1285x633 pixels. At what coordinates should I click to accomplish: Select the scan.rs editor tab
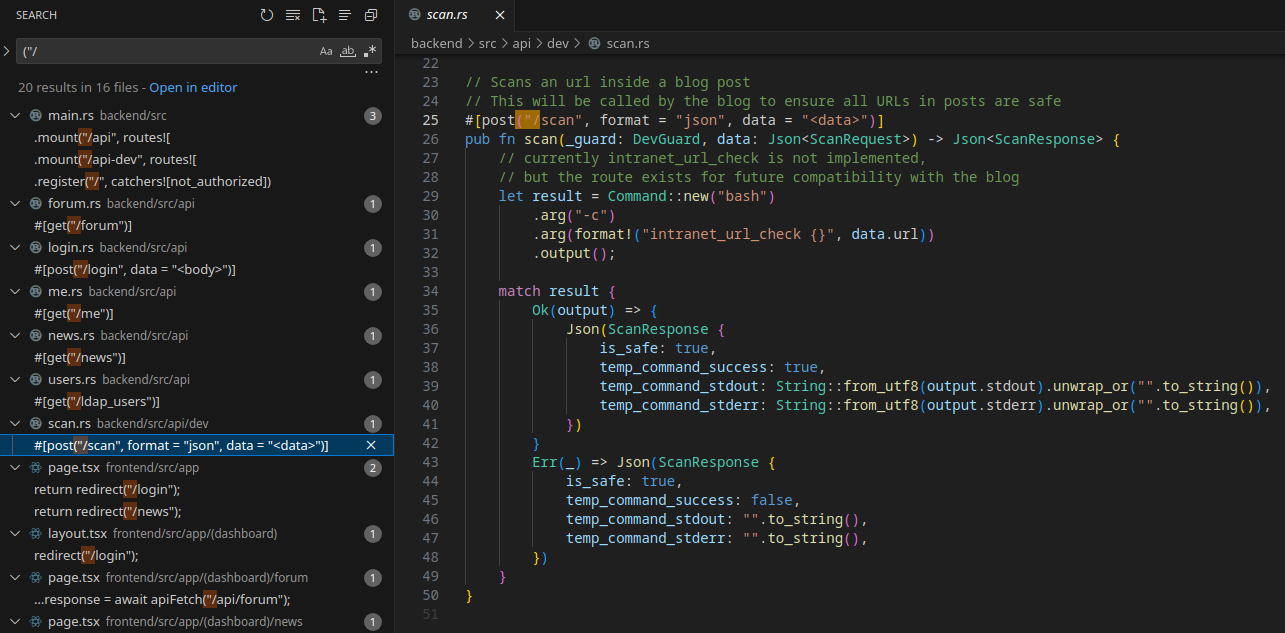pyautogui.click(x=456, y=15)
